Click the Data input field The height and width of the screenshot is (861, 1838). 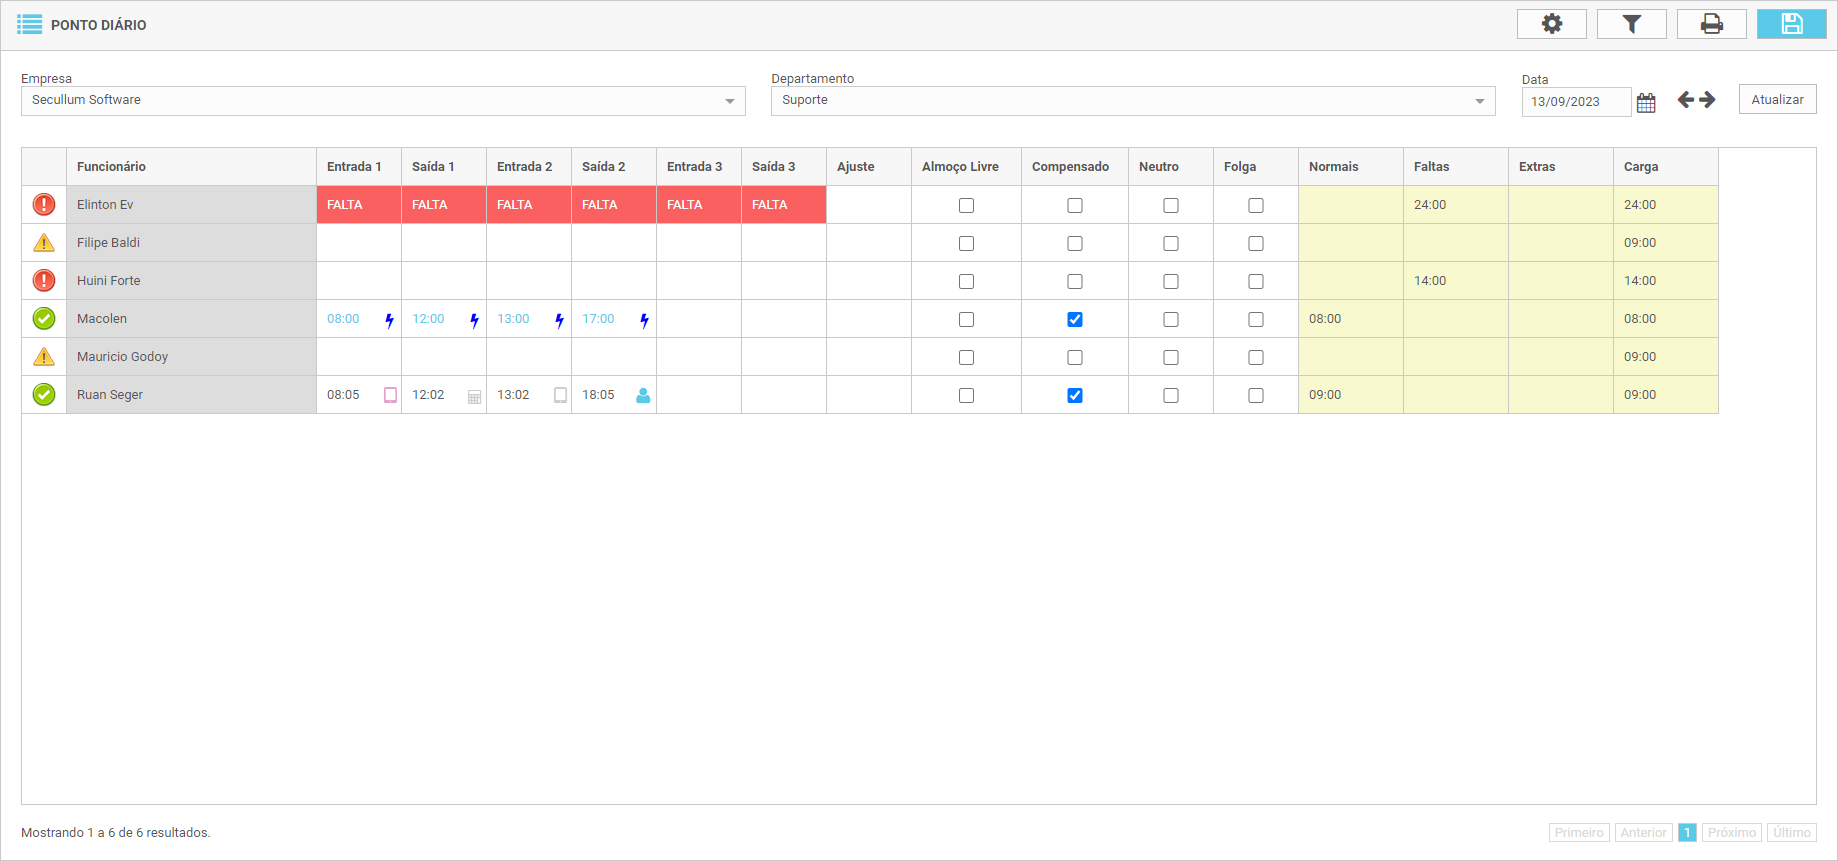(x=1575, y=102)
